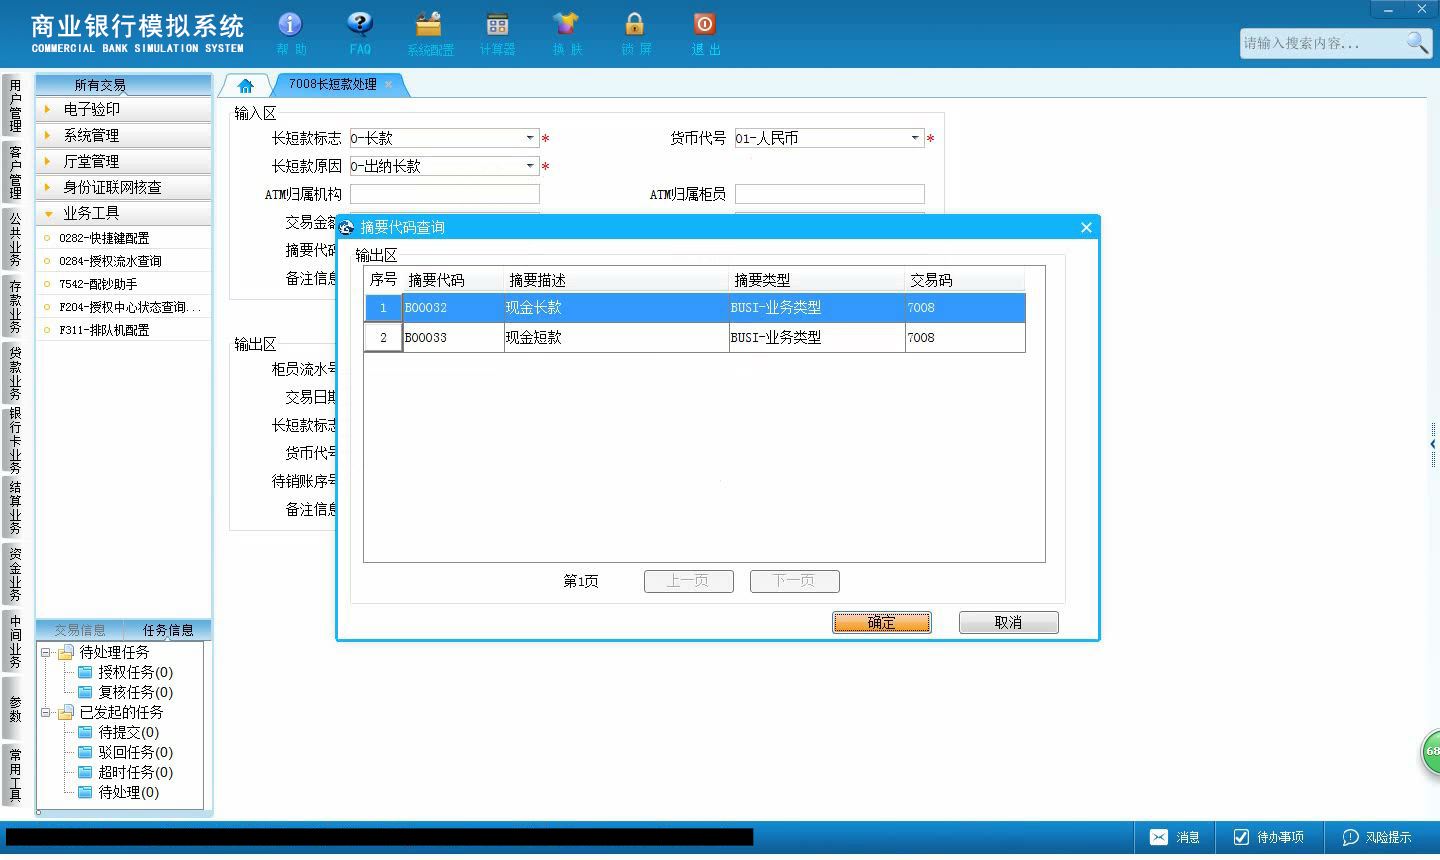The image size is (1440, 860).
Task: Open the 风险提示 status bar item
Action: point(1377,837)
